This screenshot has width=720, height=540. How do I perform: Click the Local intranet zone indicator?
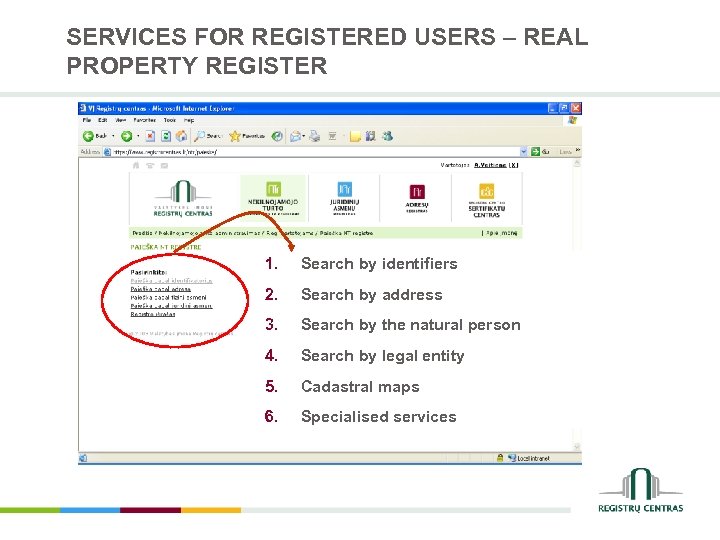(529, 458)
